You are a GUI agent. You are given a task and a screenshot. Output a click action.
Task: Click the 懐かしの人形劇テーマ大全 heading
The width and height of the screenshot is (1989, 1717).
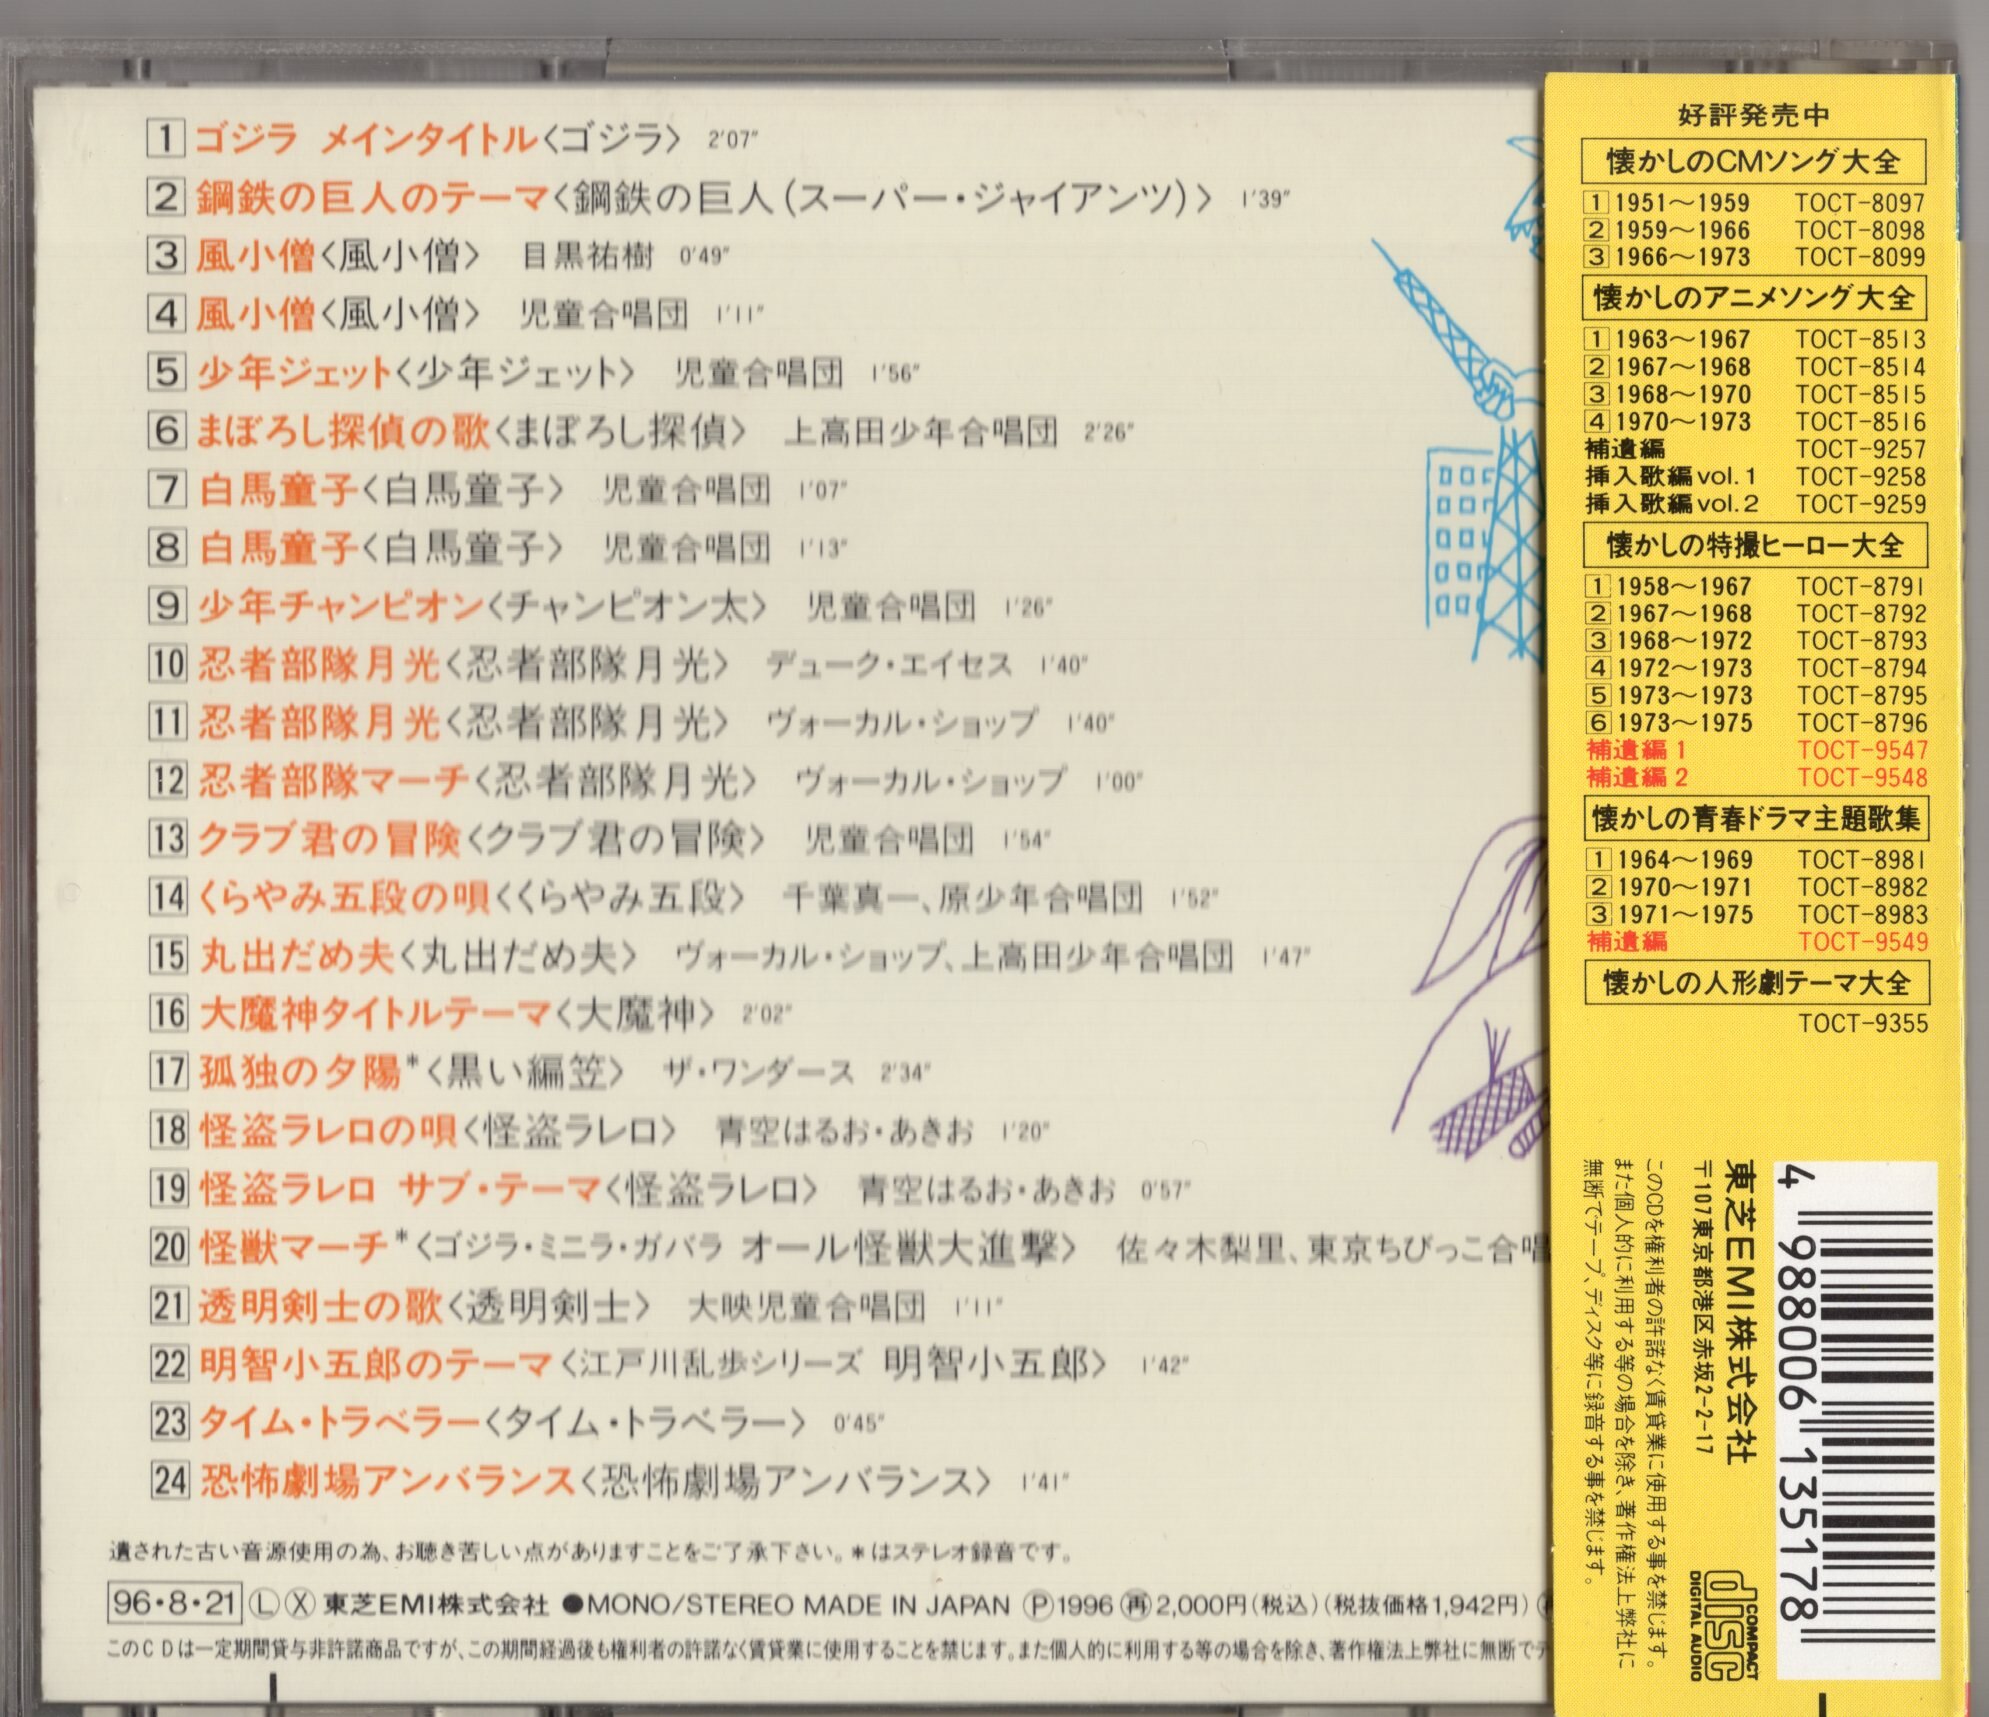point(1757,983)
